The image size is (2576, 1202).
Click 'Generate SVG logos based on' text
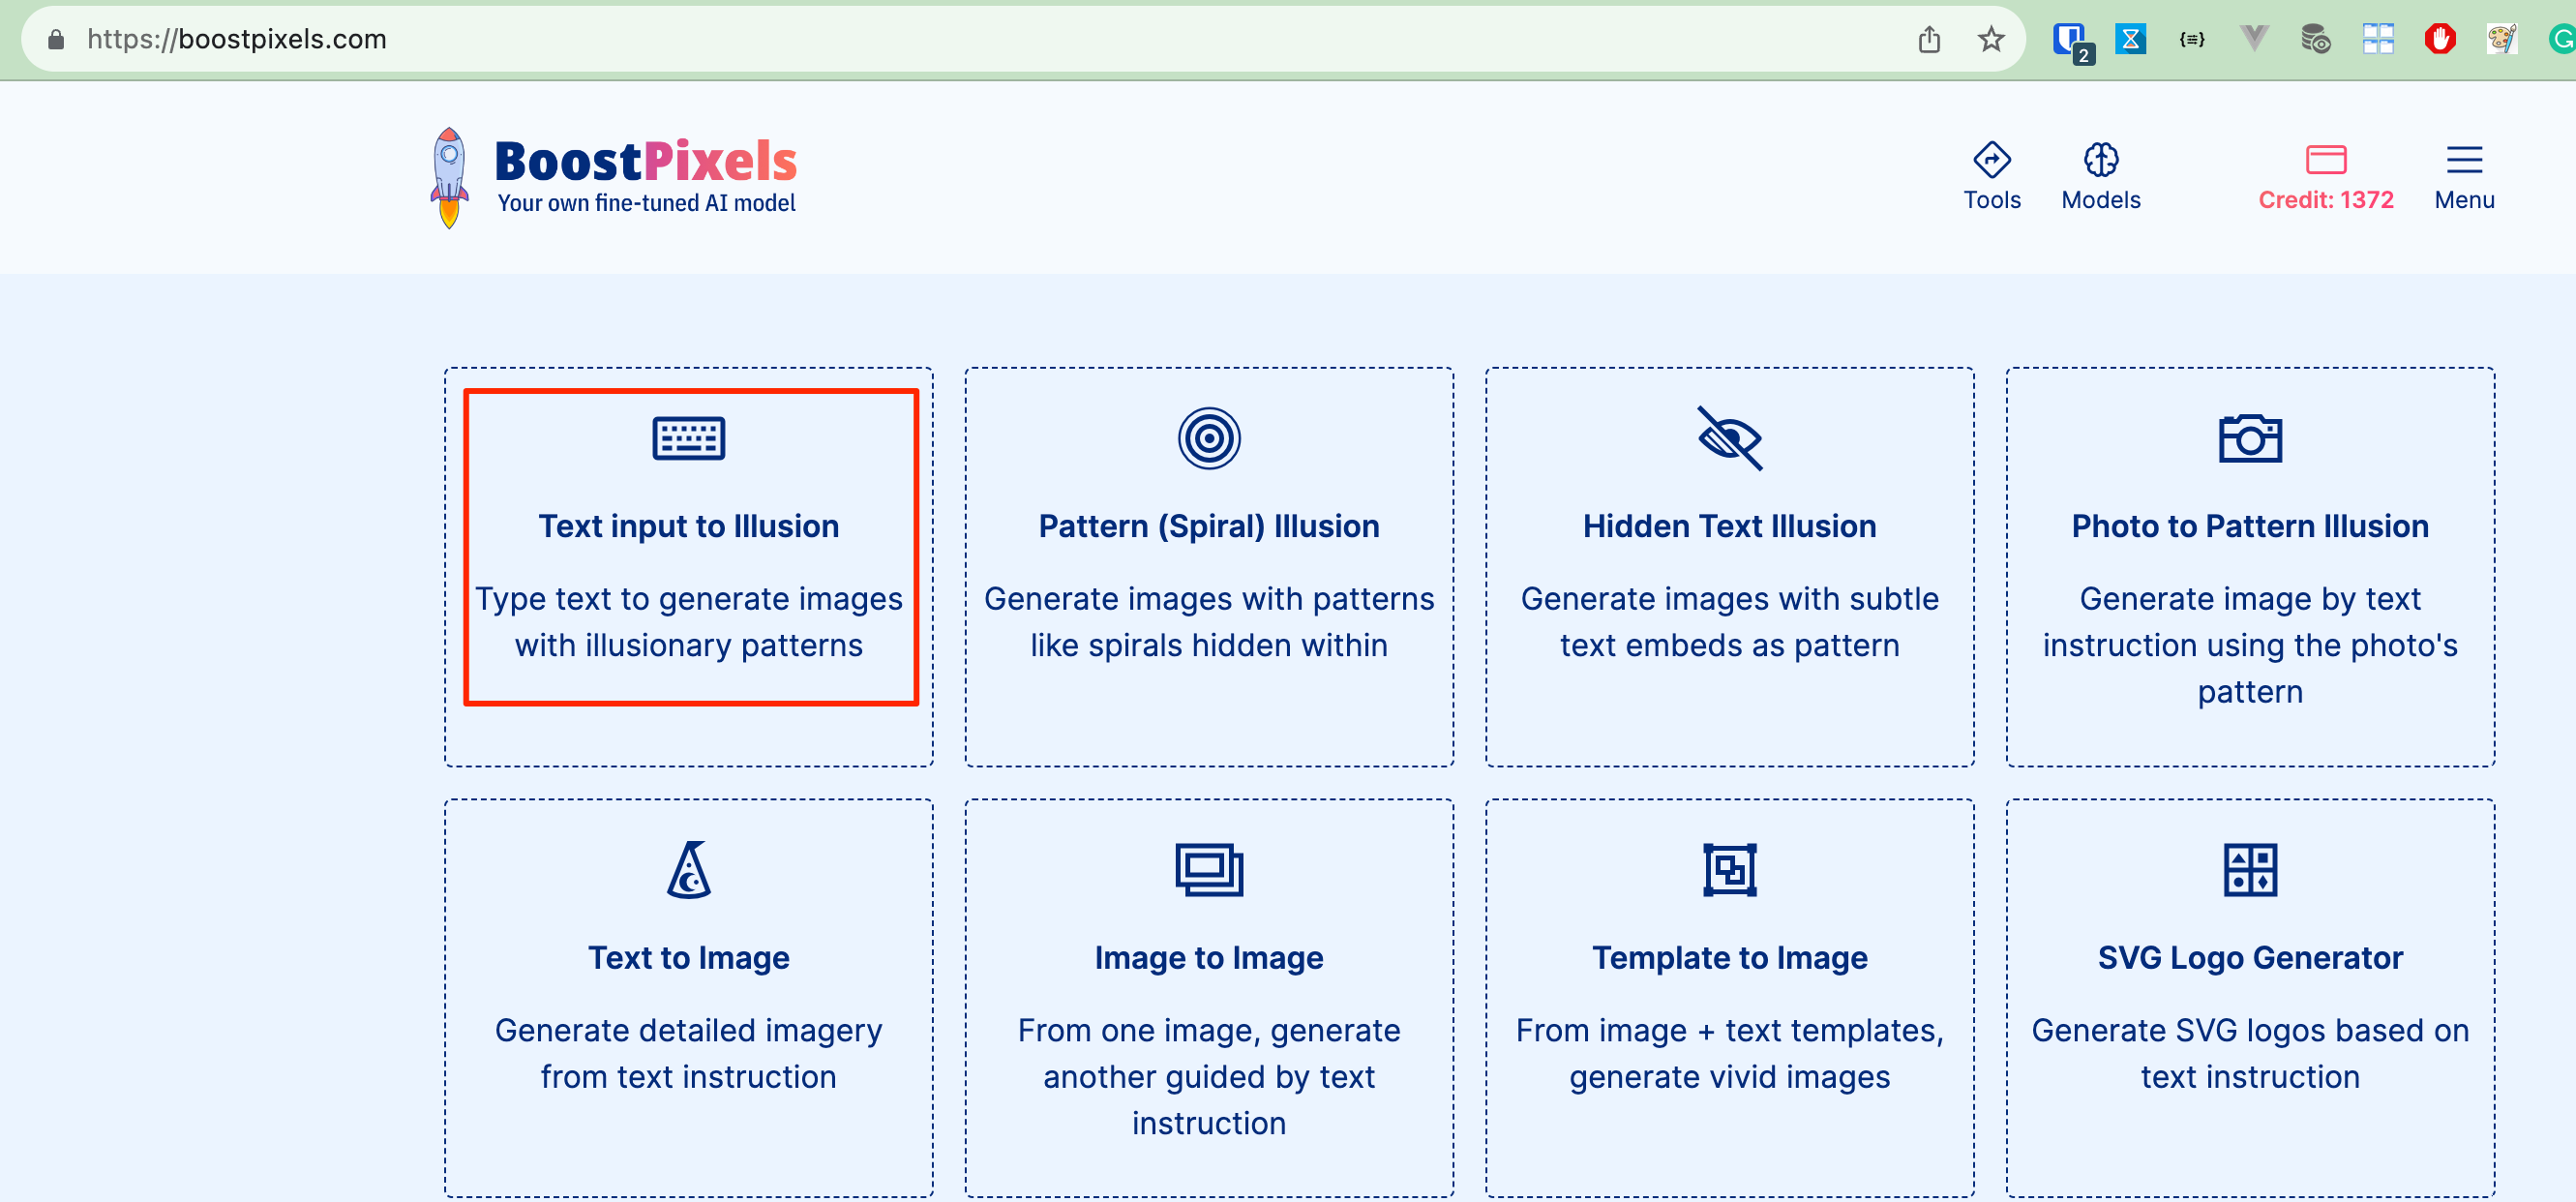click(2249, 1030)
